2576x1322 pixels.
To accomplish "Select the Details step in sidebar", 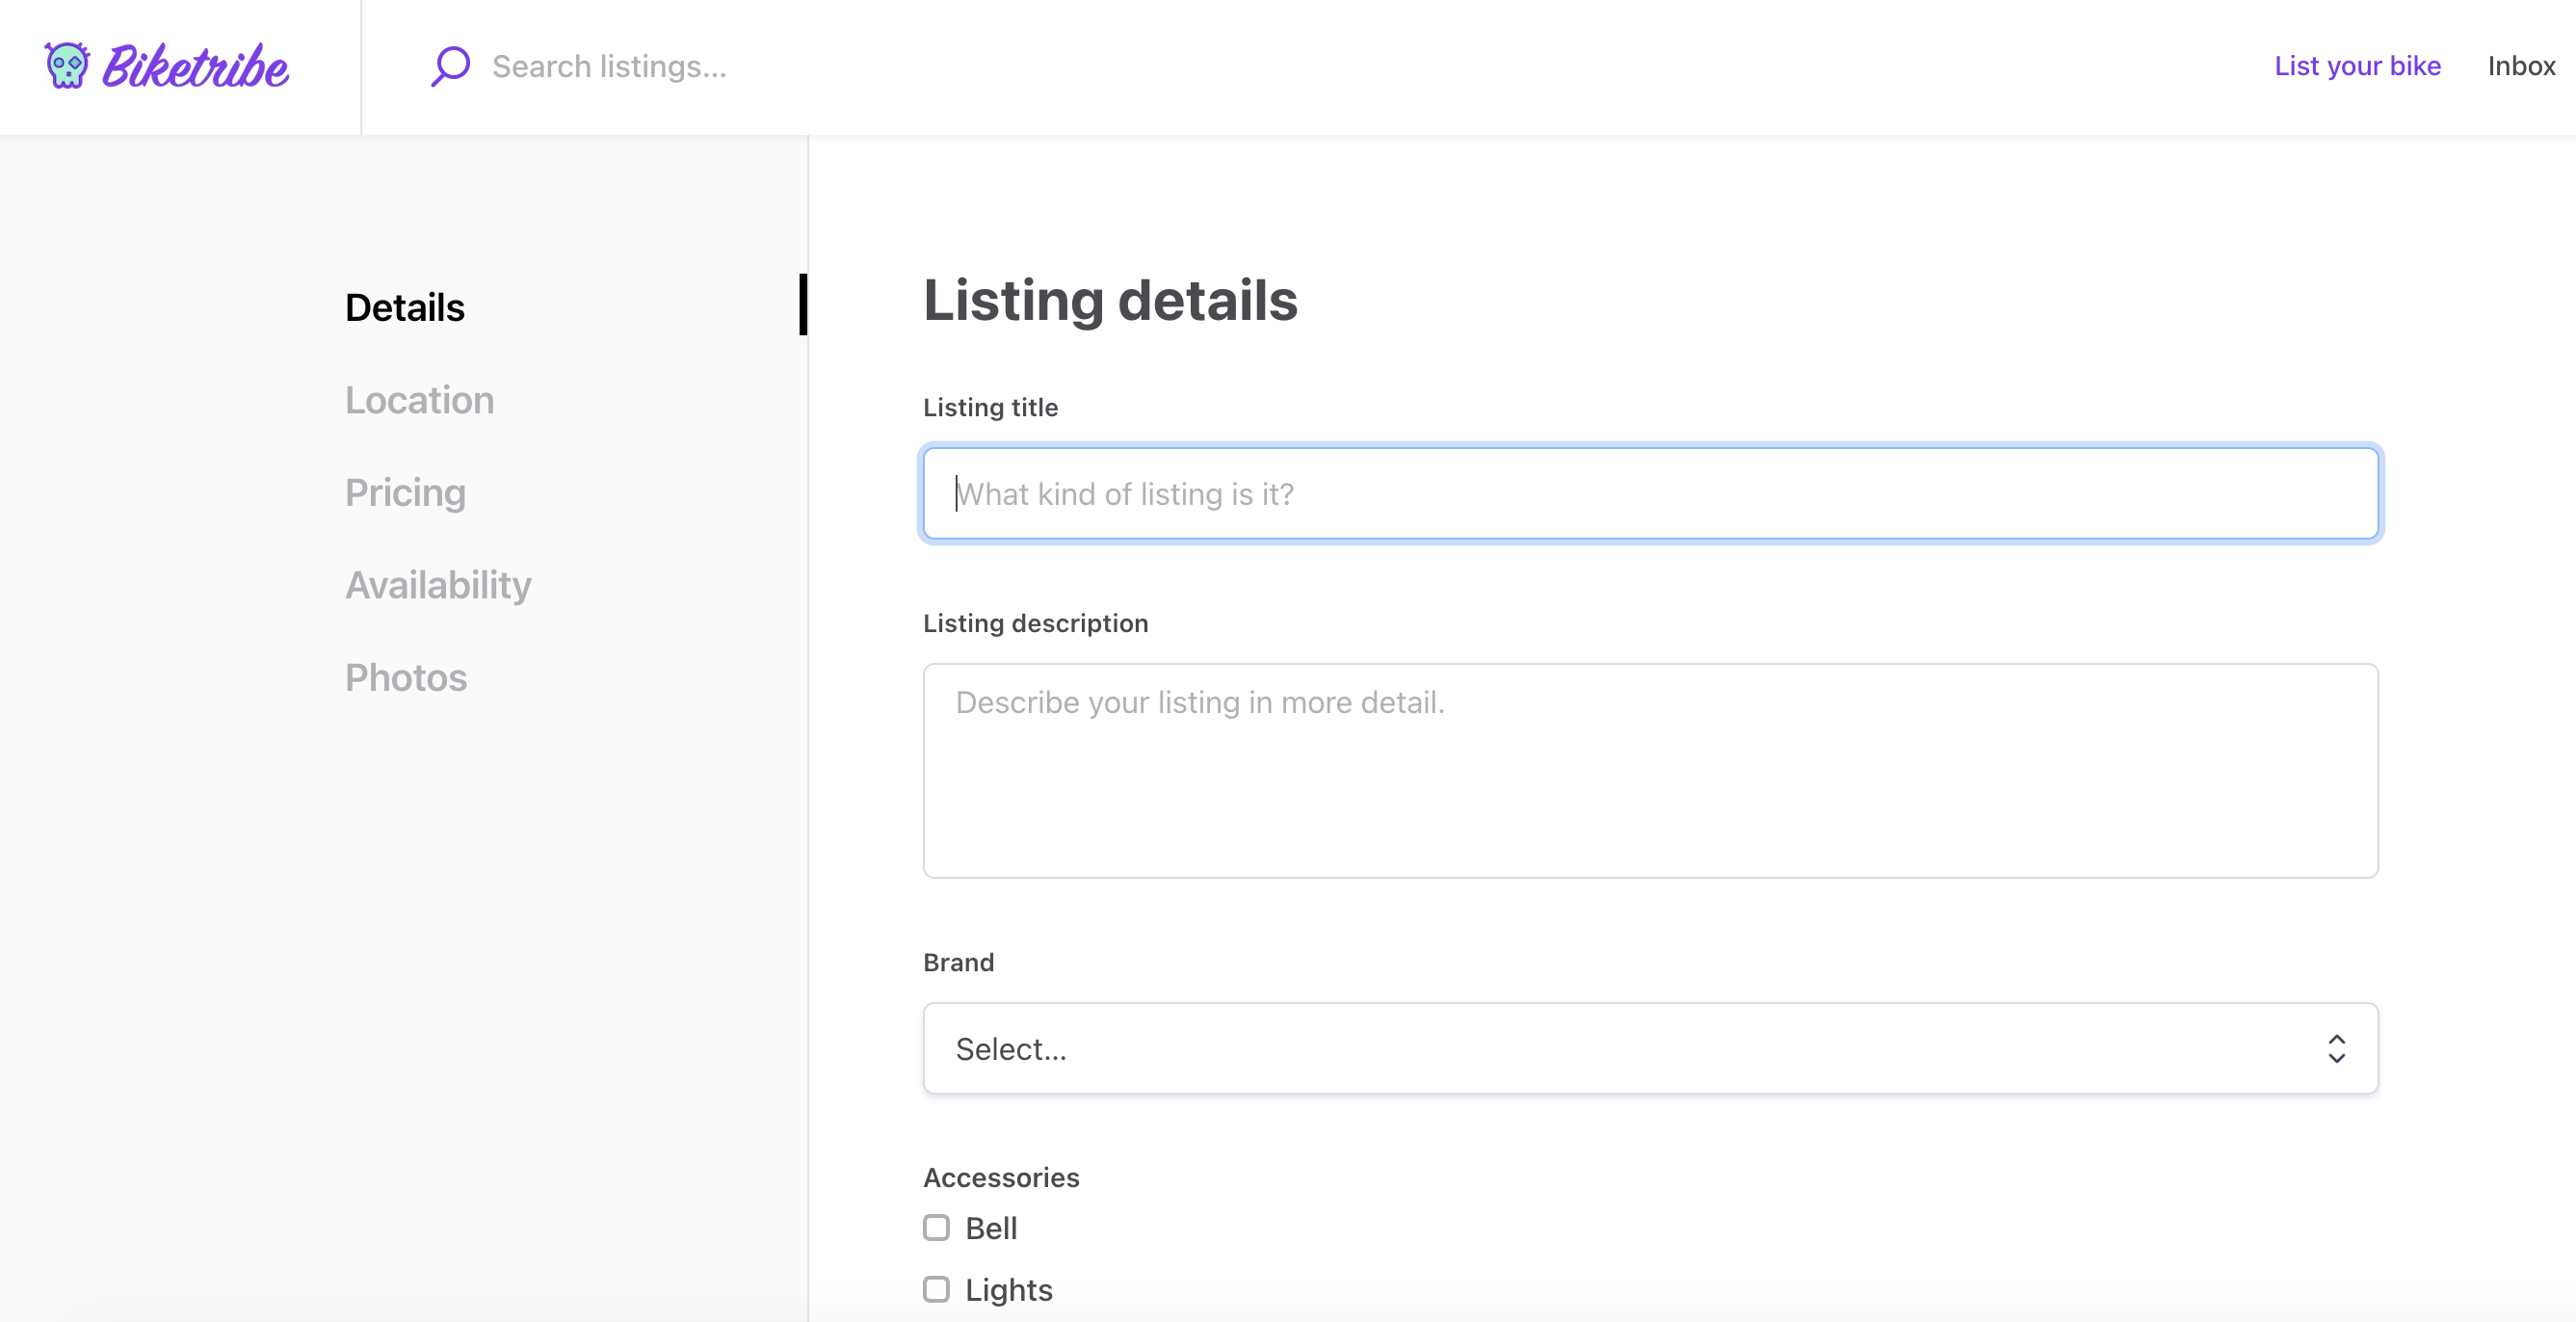I will pos(404,307).
